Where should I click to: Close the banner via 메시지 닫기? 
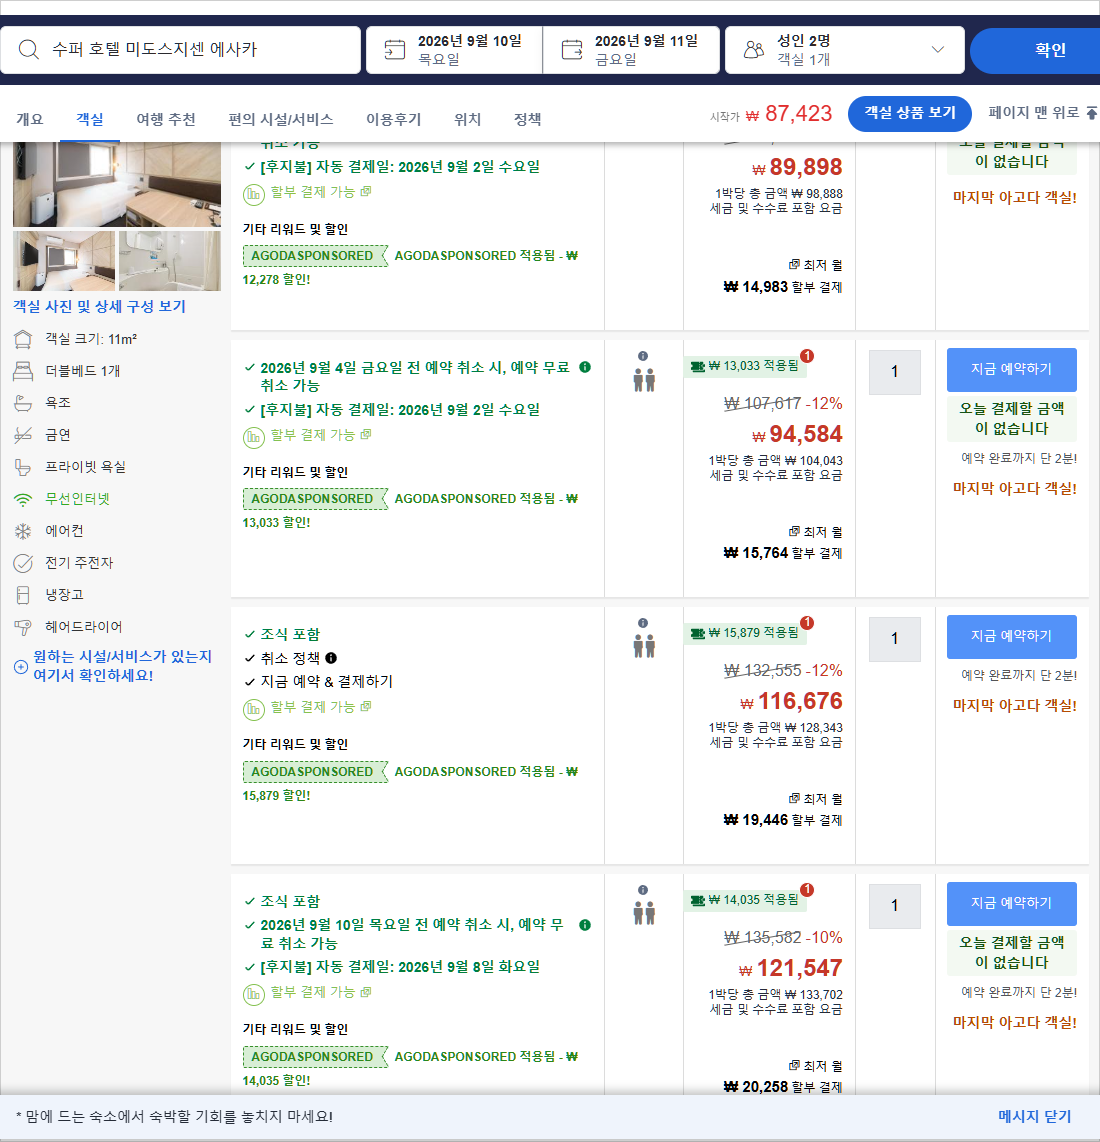click(1034, 1117)
